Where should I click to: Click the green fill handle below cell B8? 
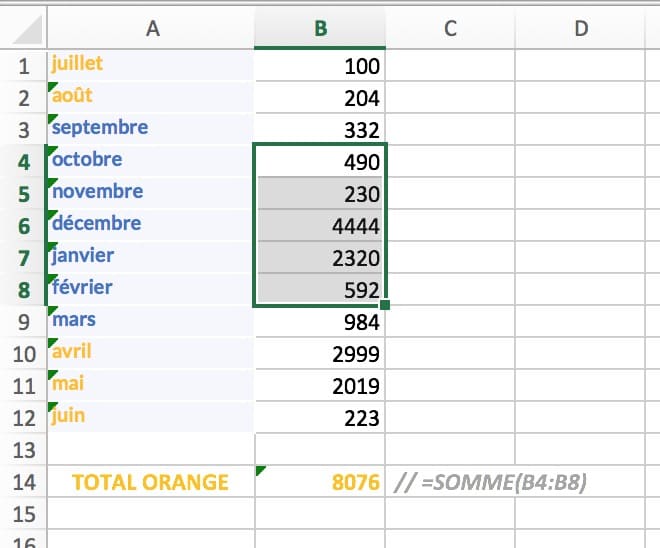click(385, 305)
